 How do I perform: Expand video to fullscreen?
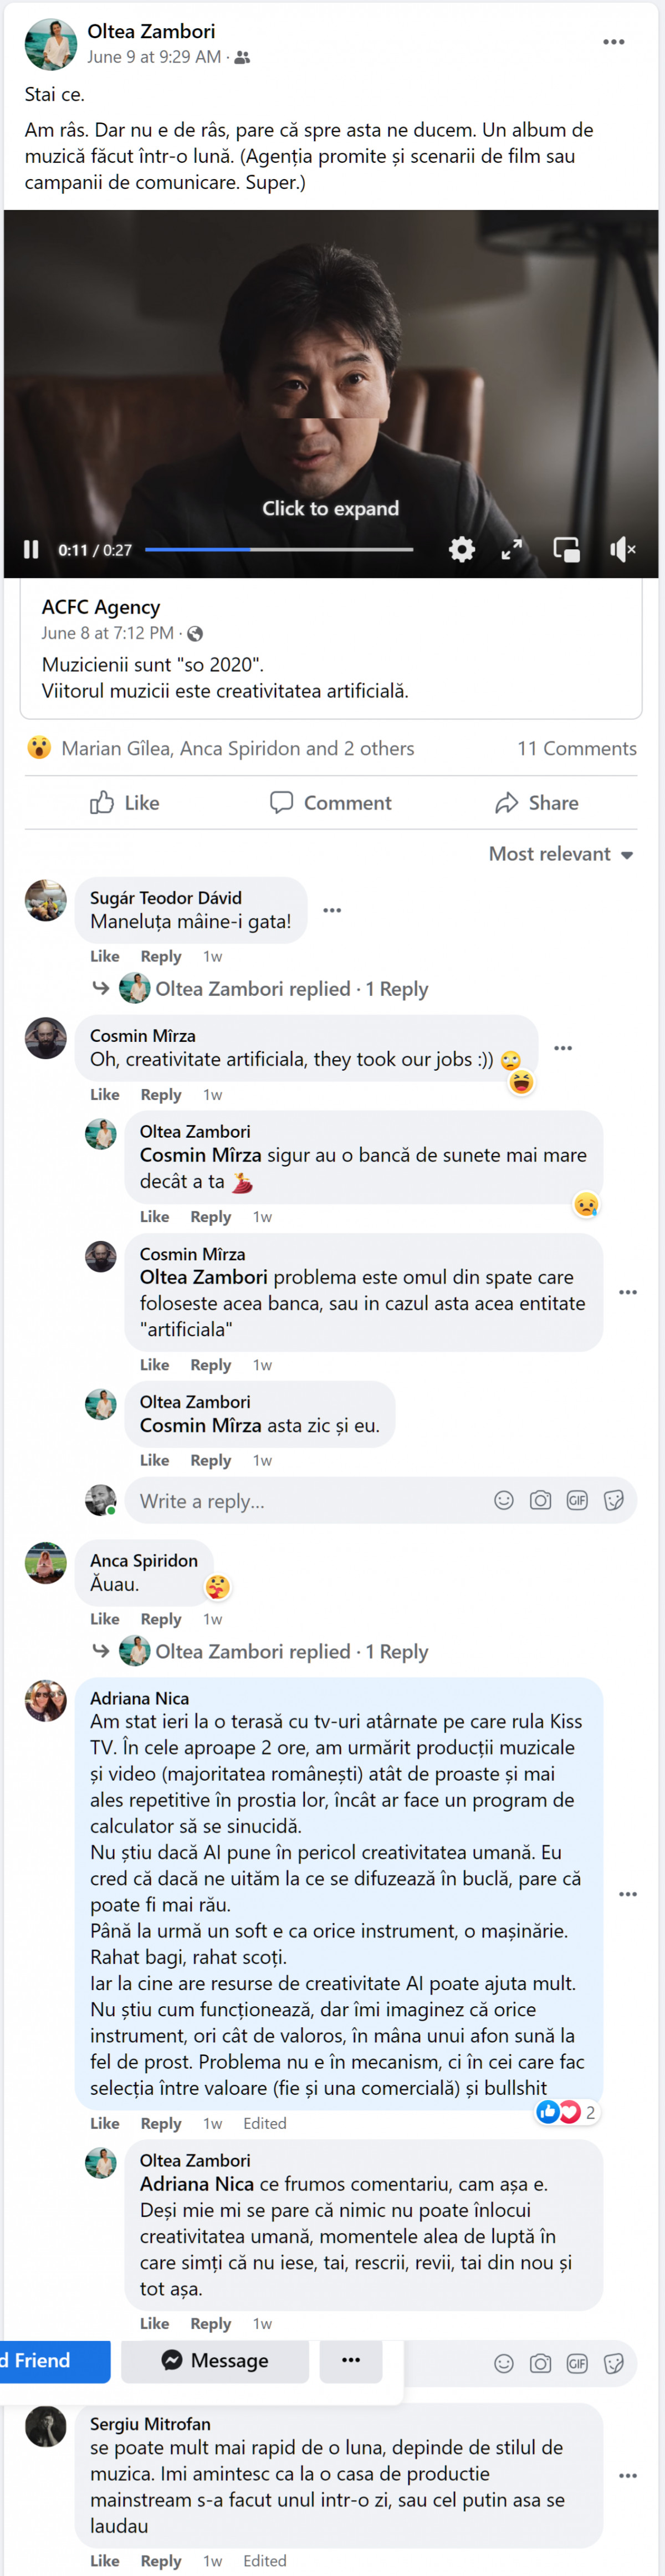tap(512, 549)
